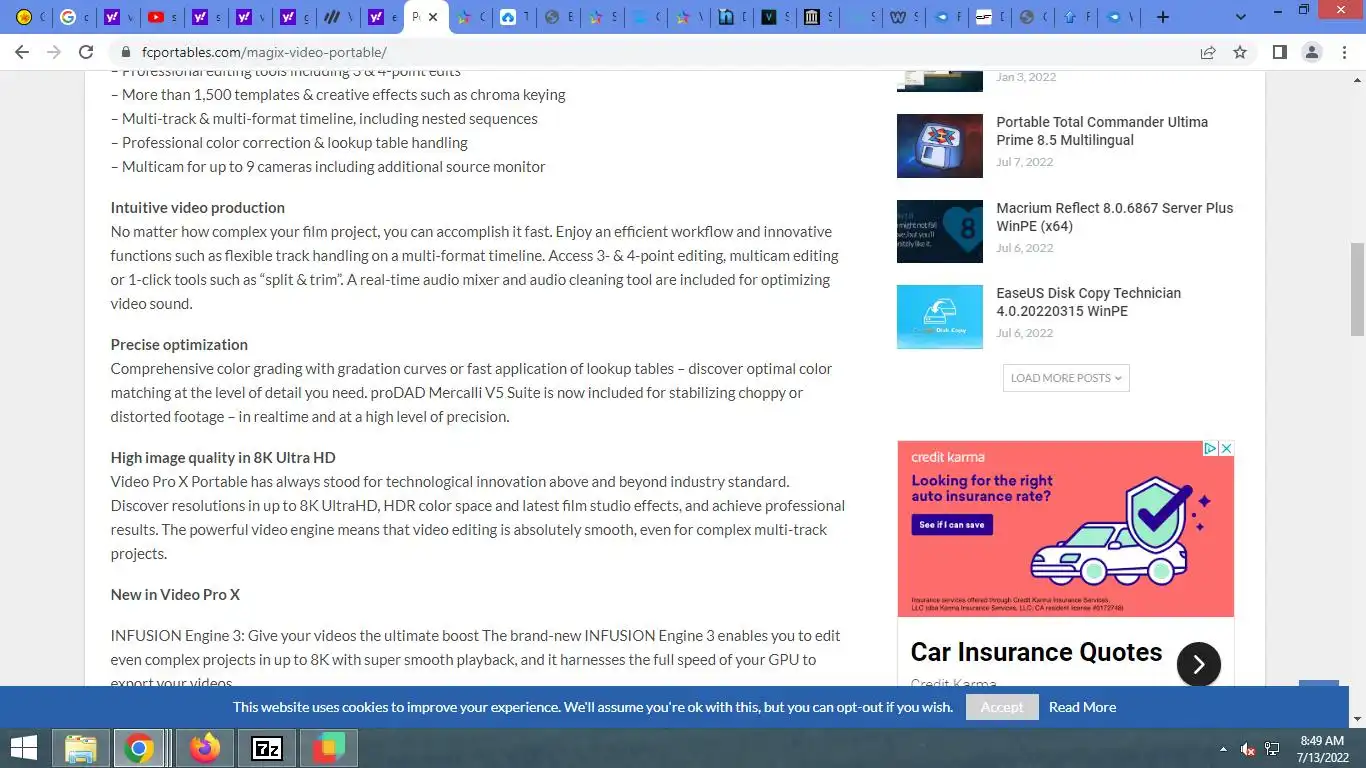Open Firefox from the taskbar
The image size is (1366, 768).
pyautogui.click(x=204, y=748)
